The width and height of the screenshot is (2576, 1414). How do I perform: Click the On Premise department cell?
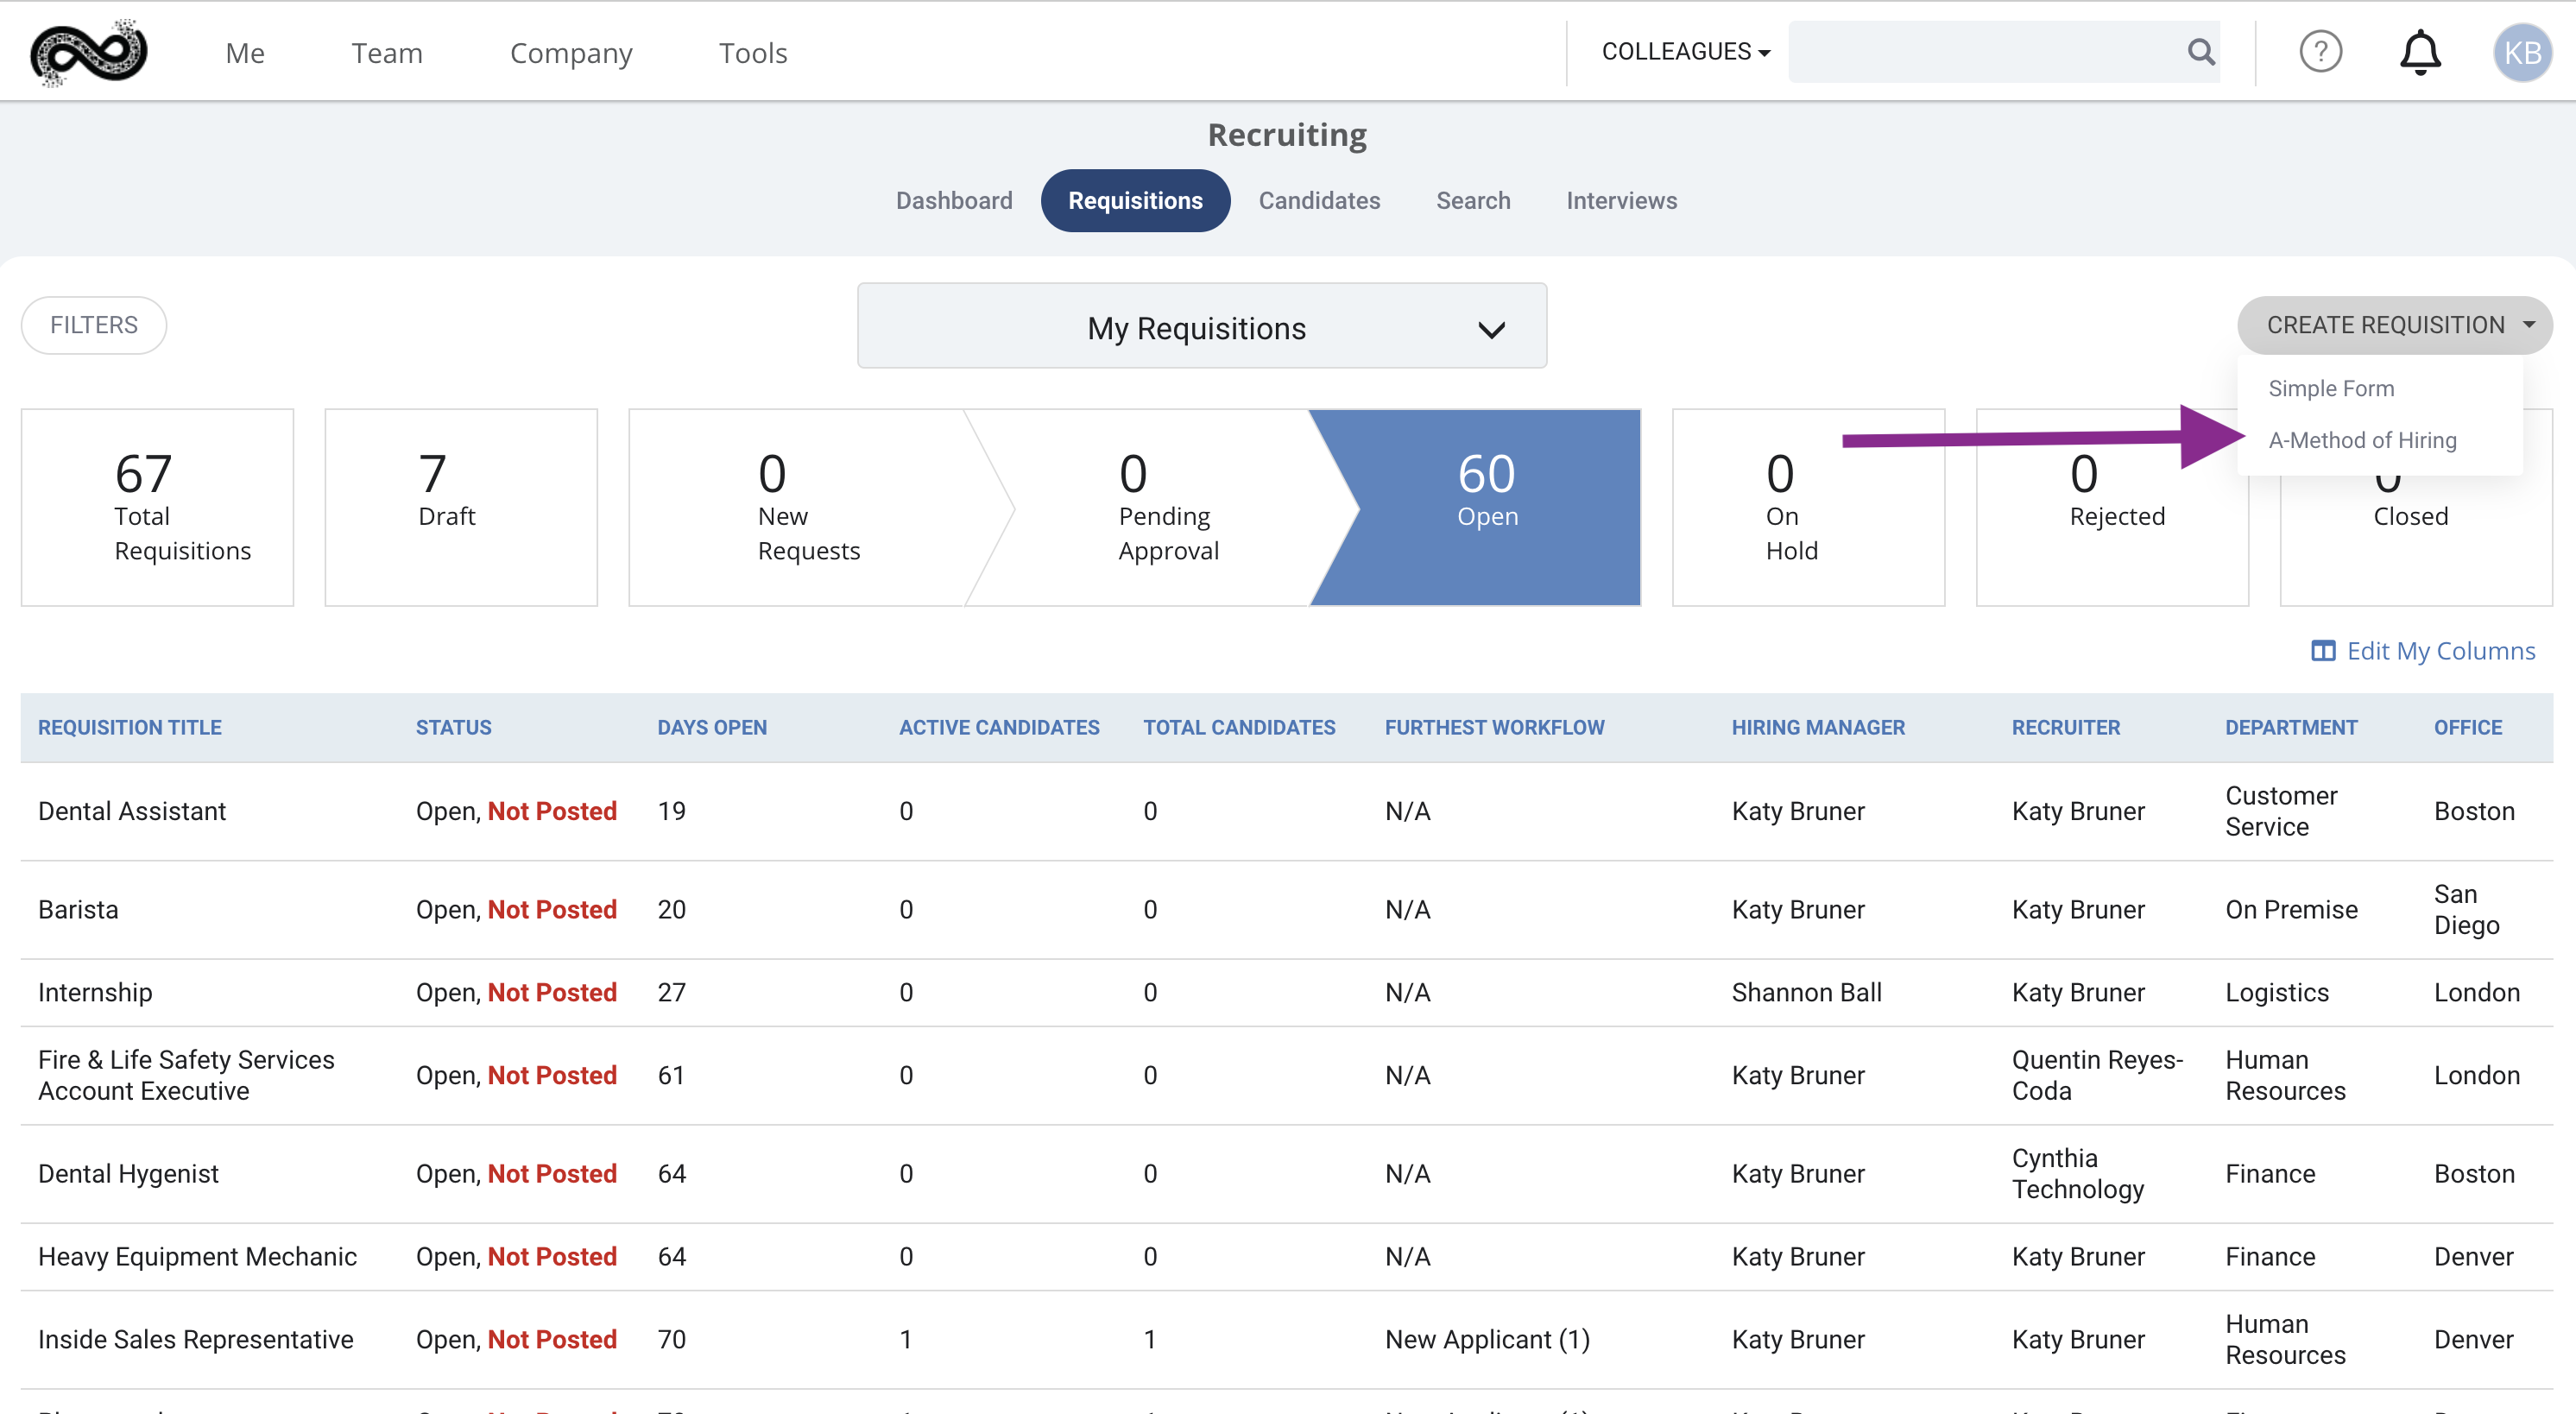pos(2291,909)
